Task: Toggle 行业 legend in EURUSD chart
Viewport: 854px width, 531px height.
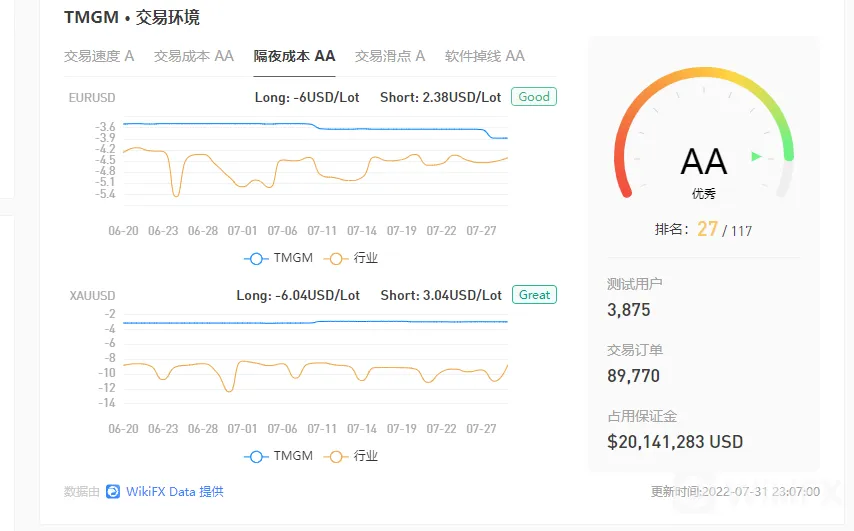Action: click(351, 258)
